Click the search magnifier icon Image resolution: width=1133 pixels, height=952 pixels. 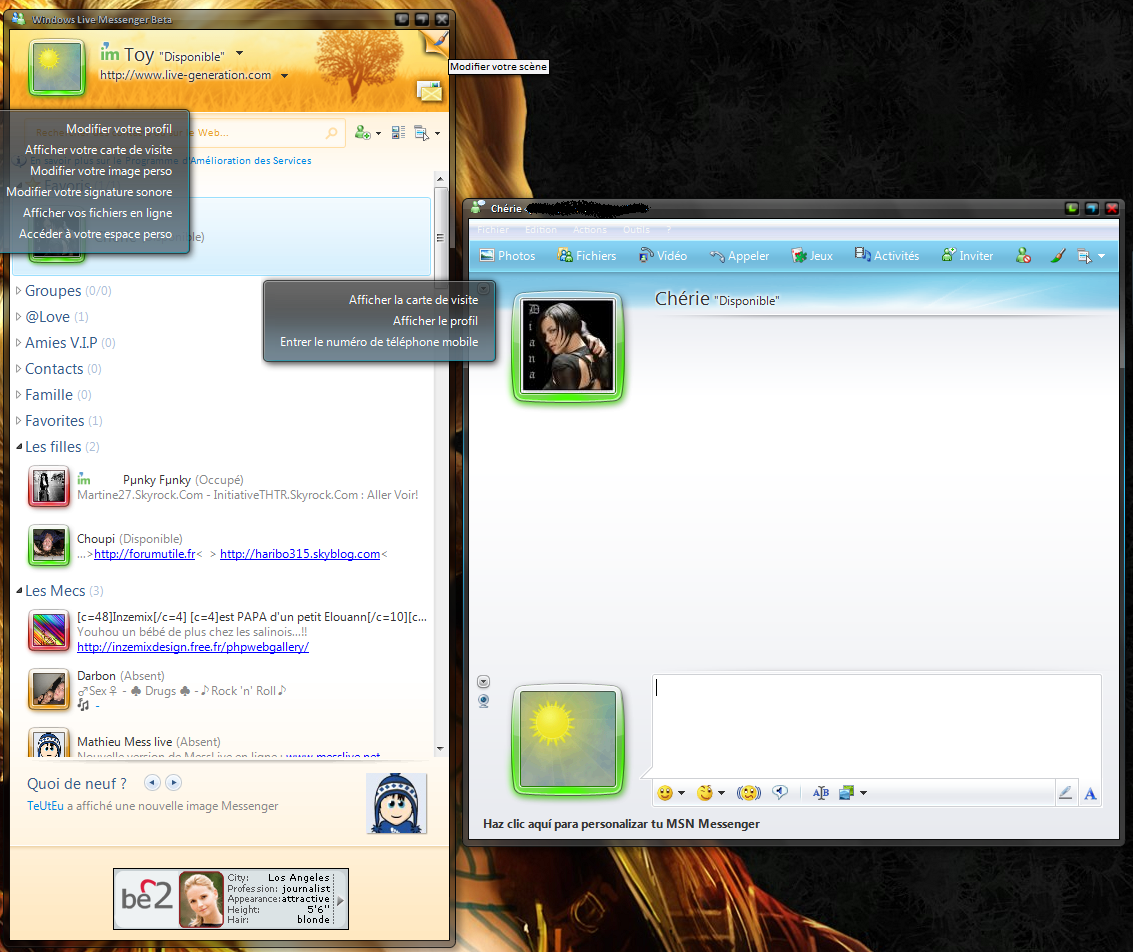pyautogui.click(x=332, y=133)
